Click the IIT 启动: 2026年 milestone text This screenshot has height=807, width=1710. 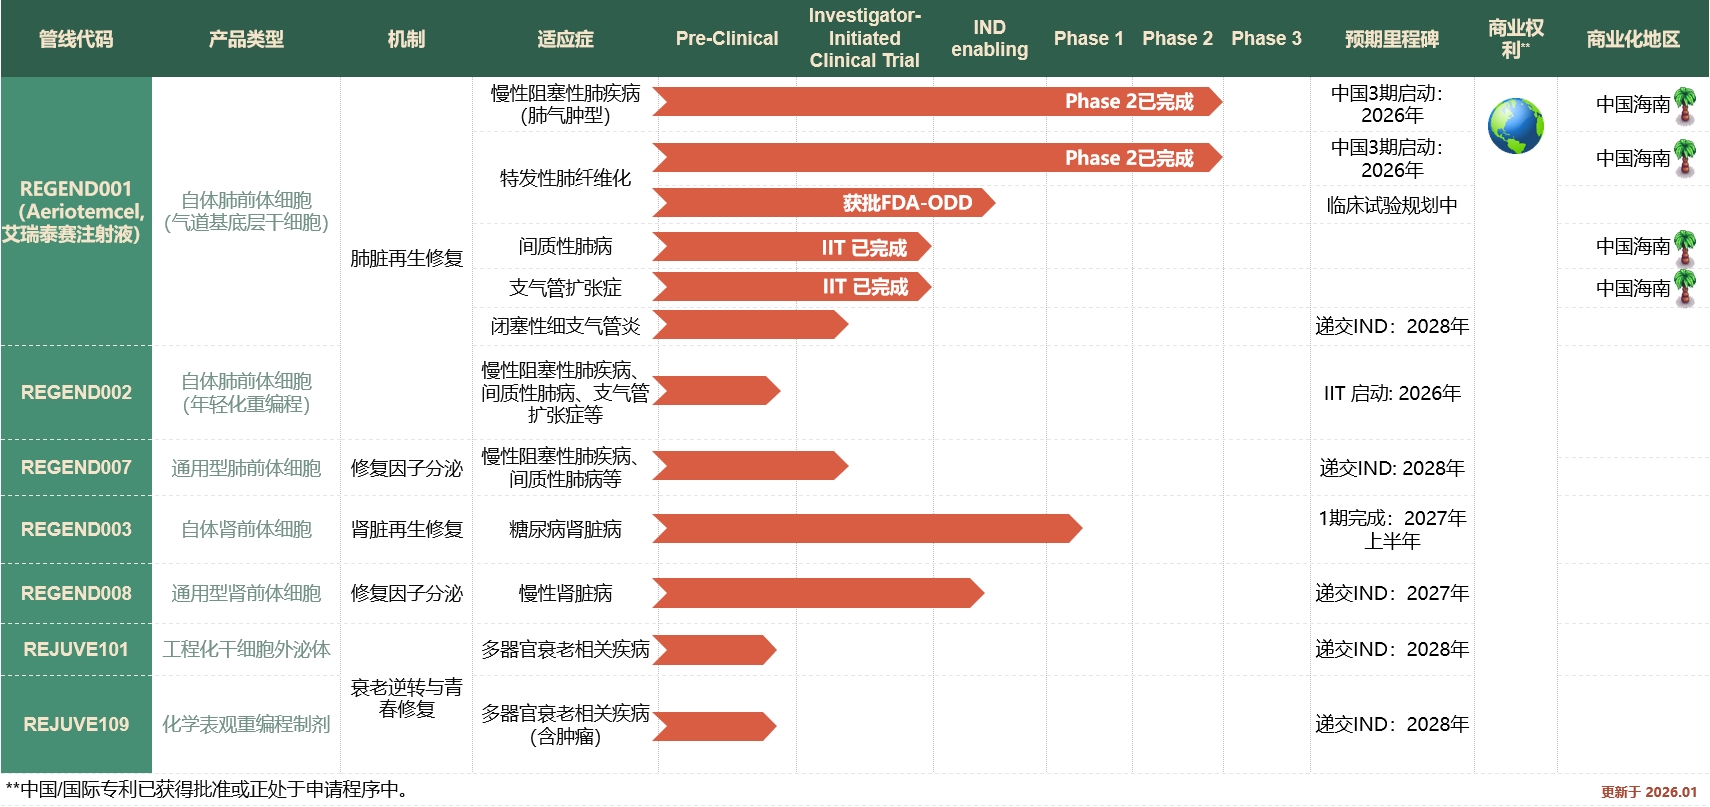coord(1391,393)
